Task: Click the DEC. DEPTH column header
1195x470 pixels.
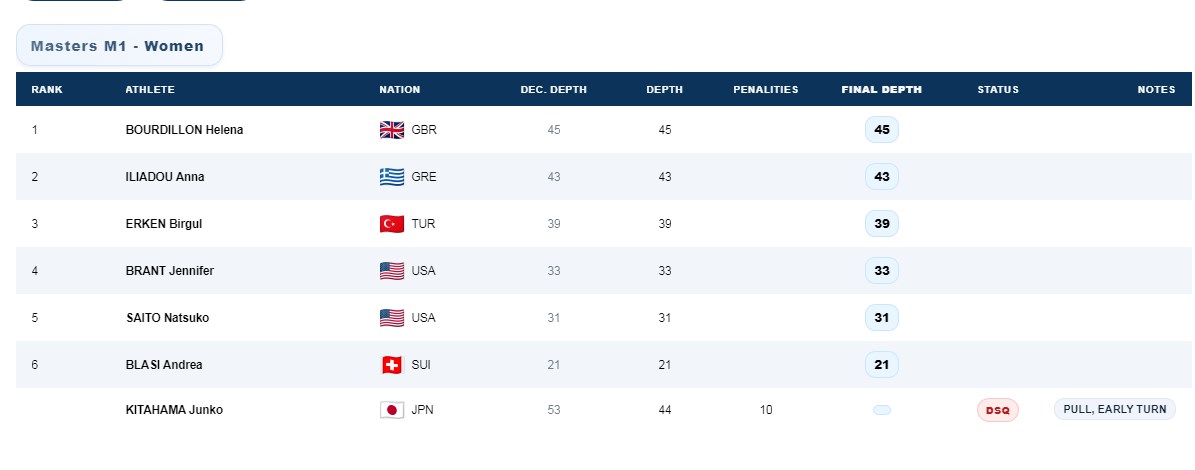Action: [553, 89]
